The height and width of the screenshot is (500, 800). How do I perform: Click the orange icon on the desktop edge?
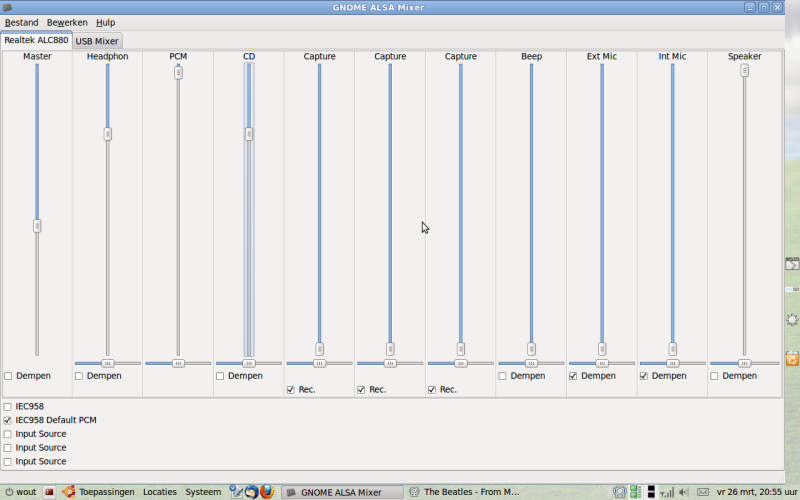[x=792, y=358]
